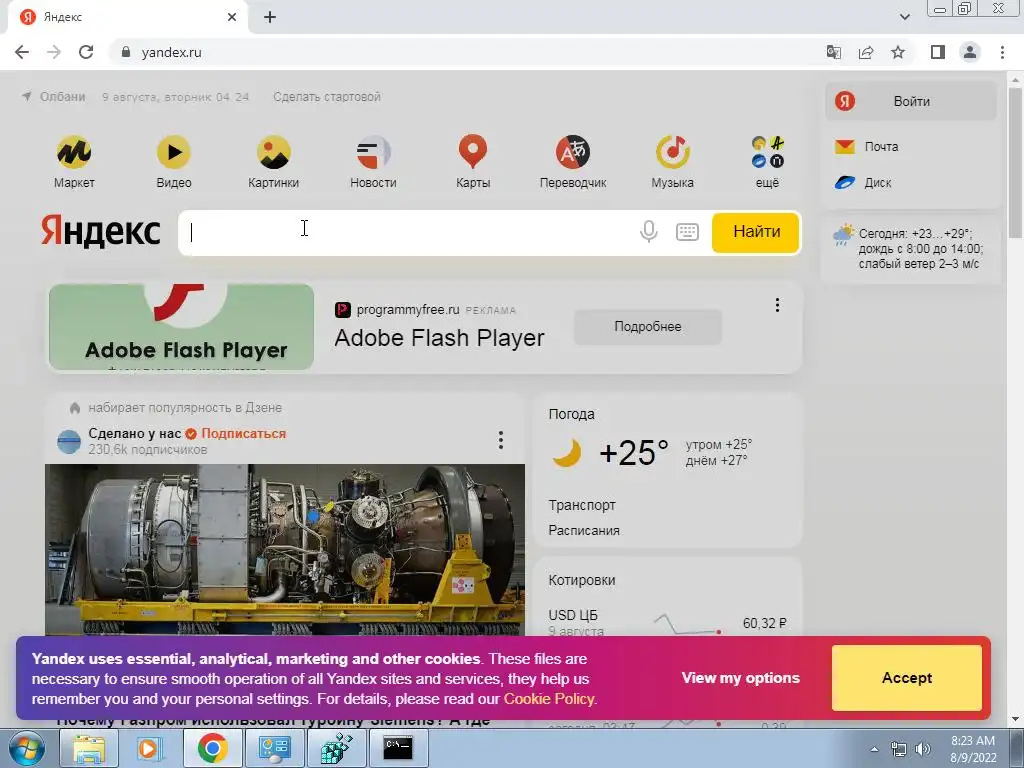Click the translate page icon
Screen dimensions: 1024x768
coord(834,52)
